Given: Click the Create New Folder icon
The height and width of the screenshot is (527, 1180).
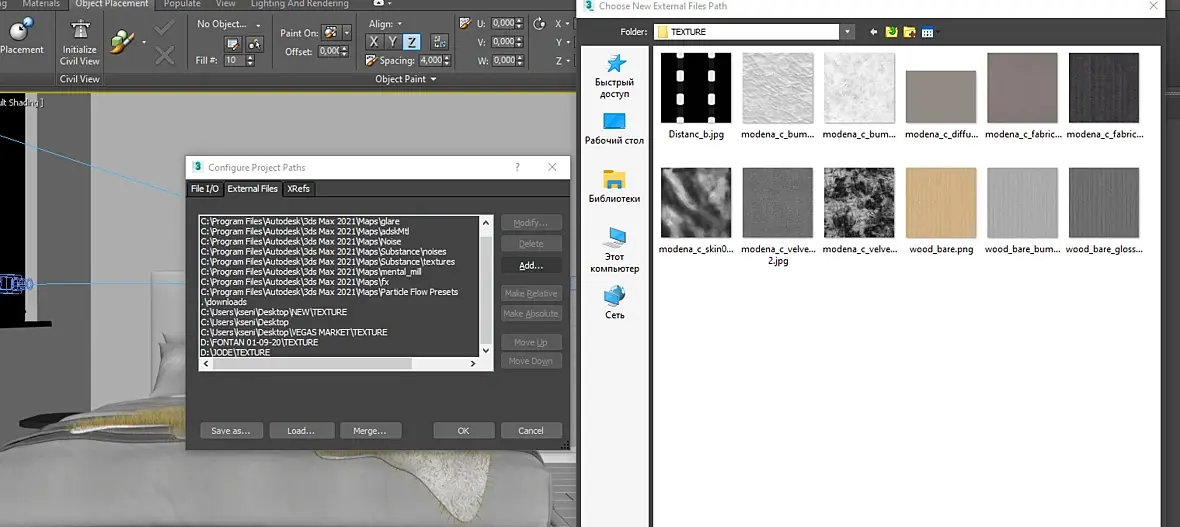Looking at the screenshot, I should [910, 32].
